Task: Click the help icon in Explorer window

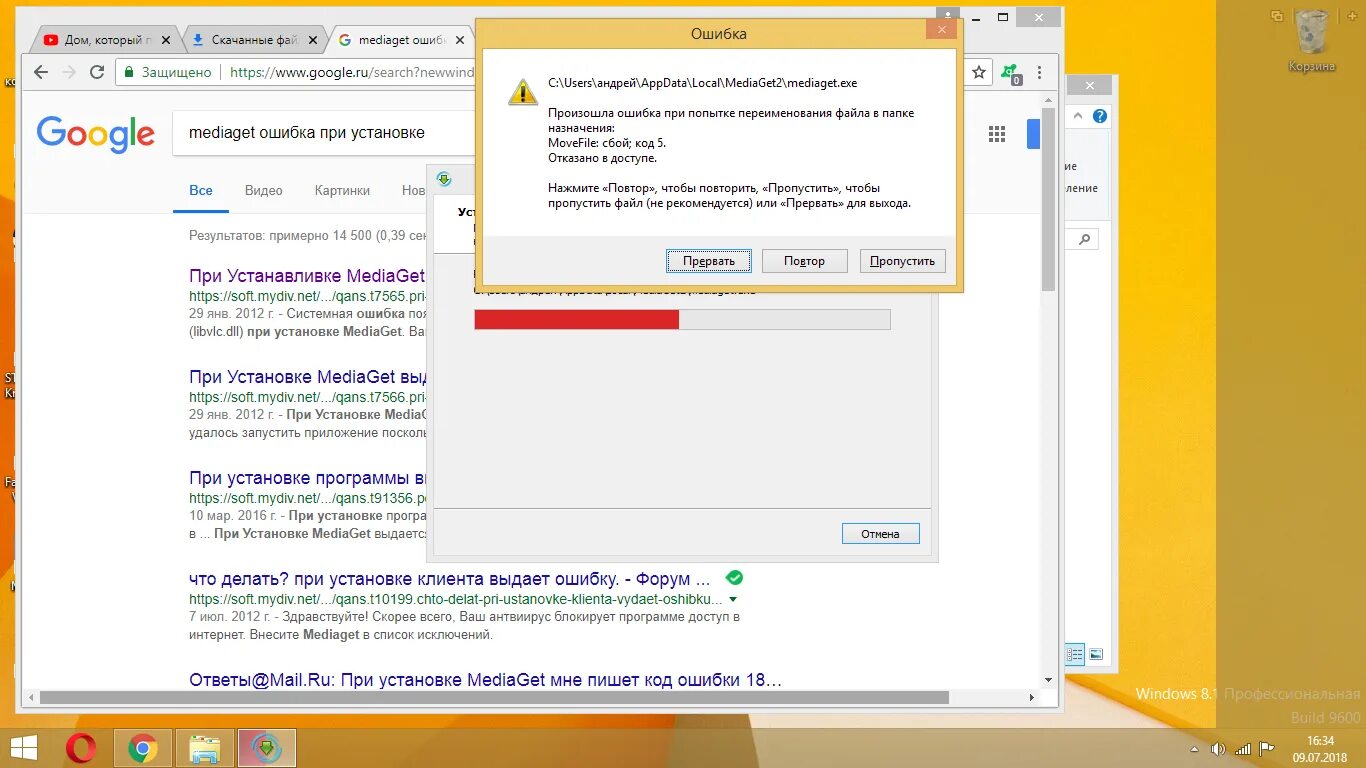Action: [1100, 116]
